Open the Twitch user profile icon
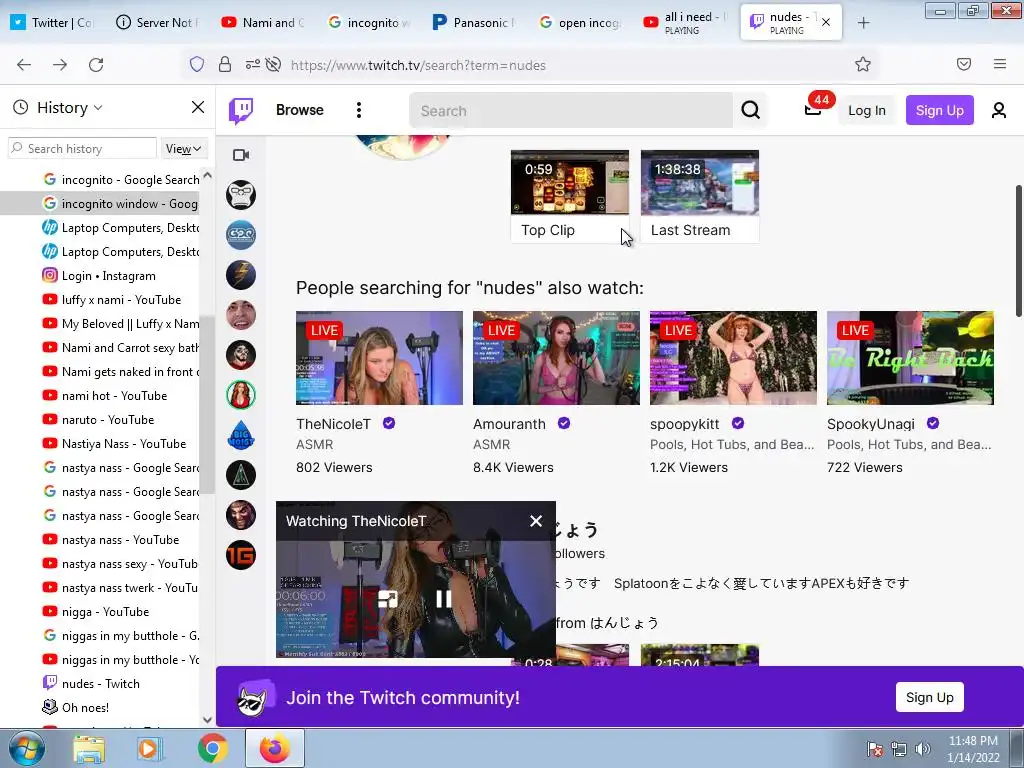Screen dimensions: 1024x768 click(999, 110)
